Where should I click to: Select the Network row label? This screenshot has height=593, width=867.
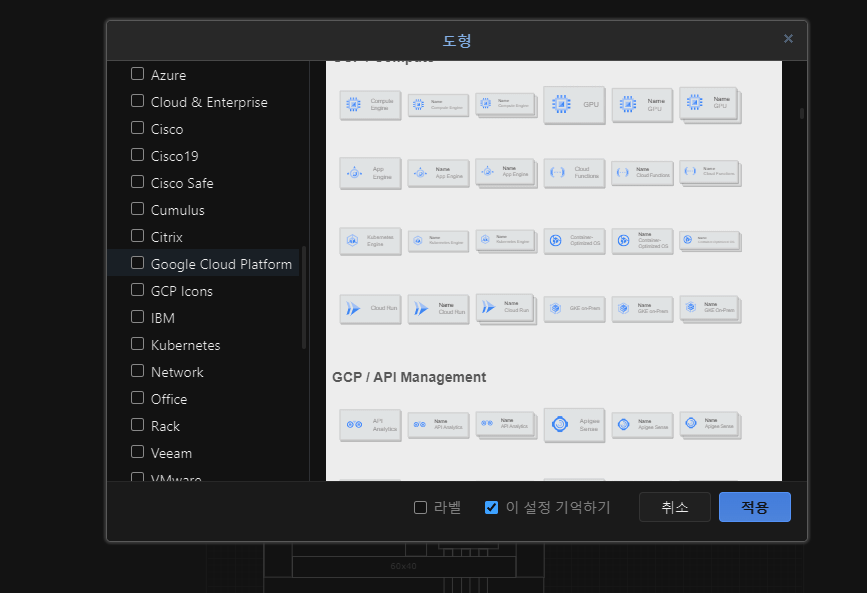(x=177, y=372)
